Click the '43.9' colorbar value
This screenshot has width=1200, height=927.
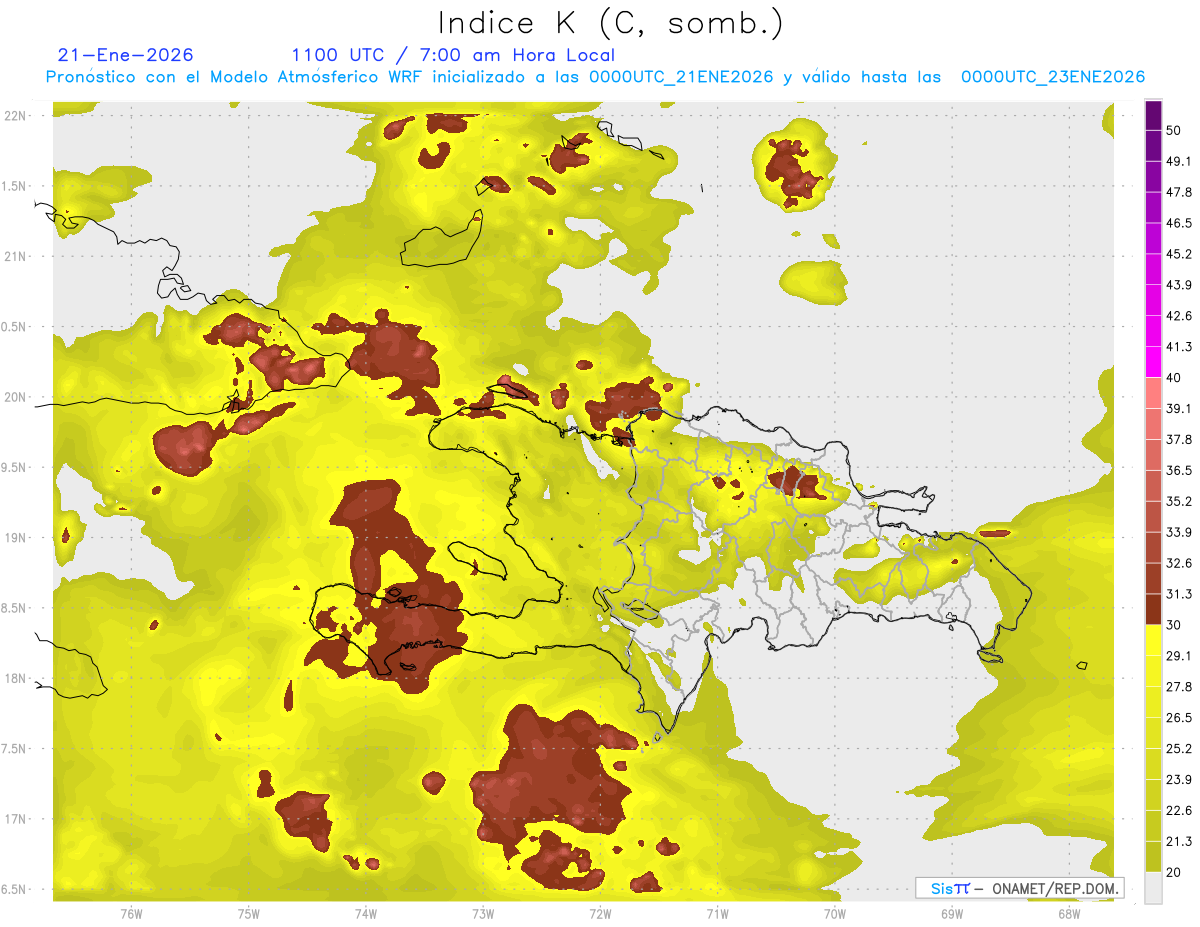[1179, 285]
